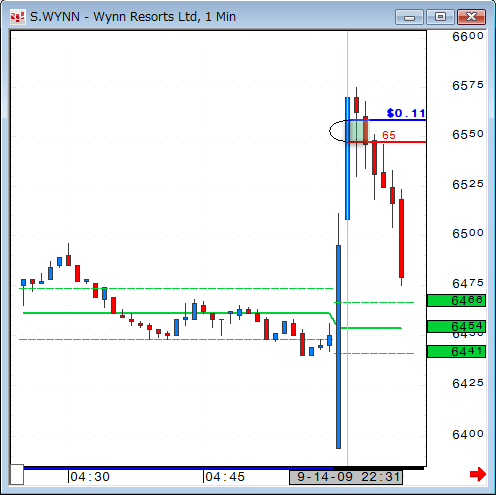Click the 6600 price axis label
The height and width of the screenshot is (495, 496).
click(x=468, y=36)
